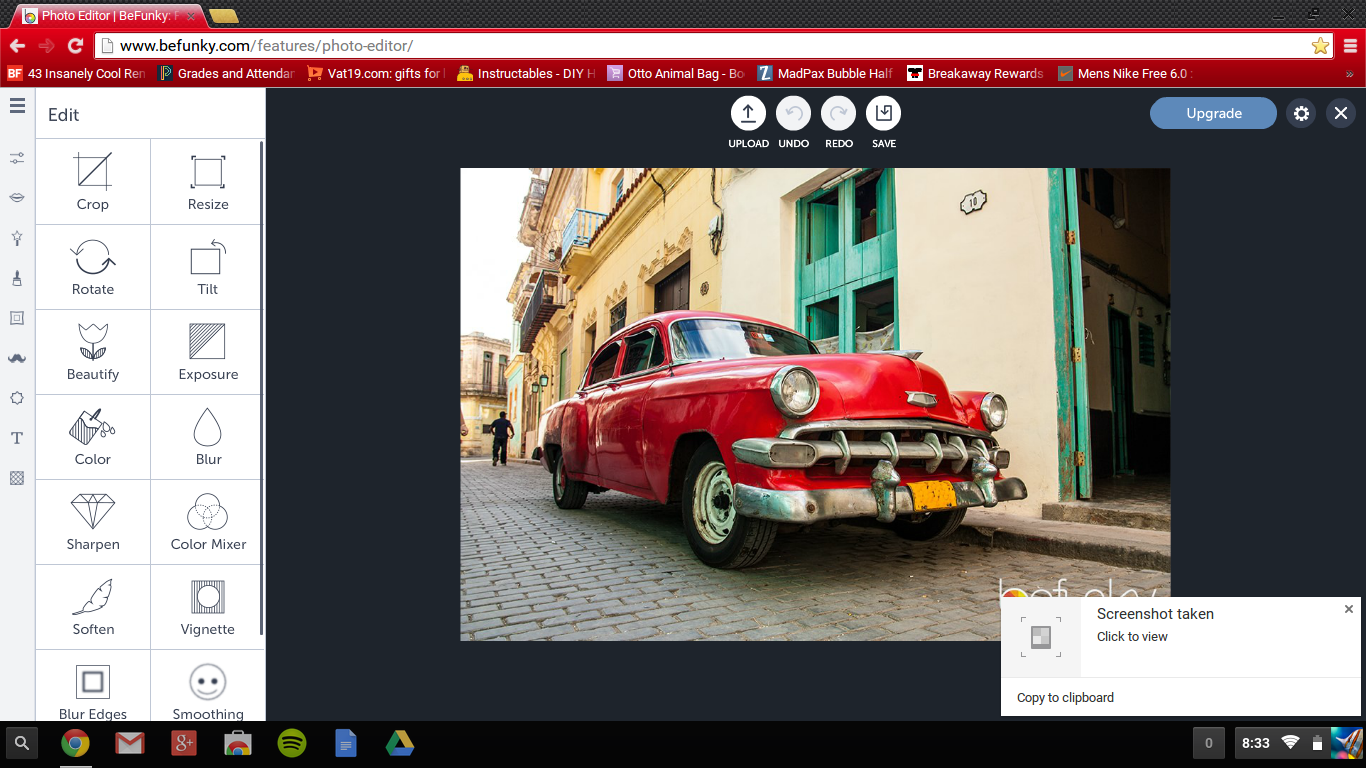This screenshot has height=768, width=1366.
Task: Select the Crop tool
Action: pyautogui.click(x=93, y=182)
